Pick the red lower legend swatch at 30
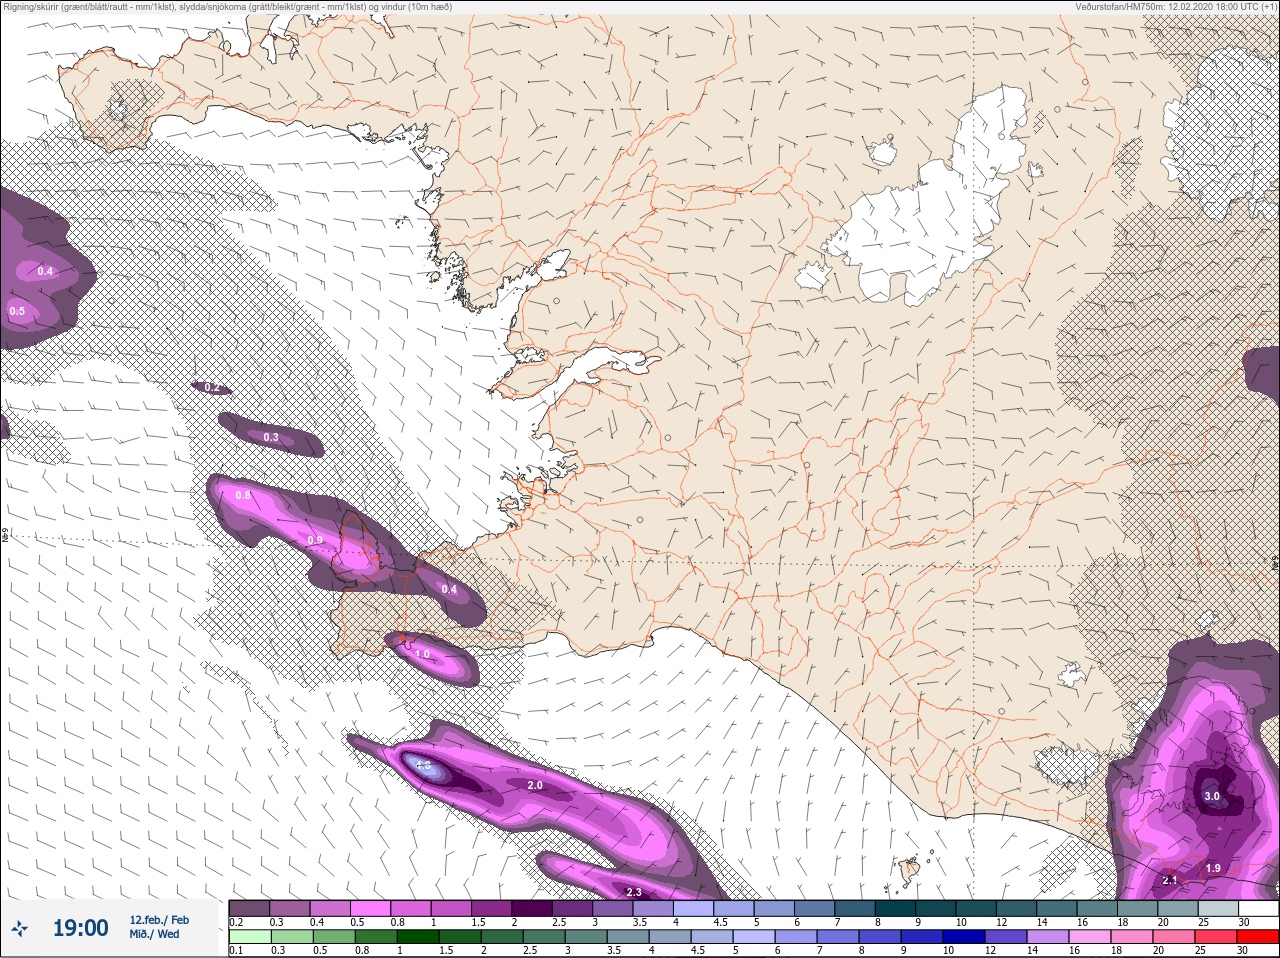 click(1259, 937)
